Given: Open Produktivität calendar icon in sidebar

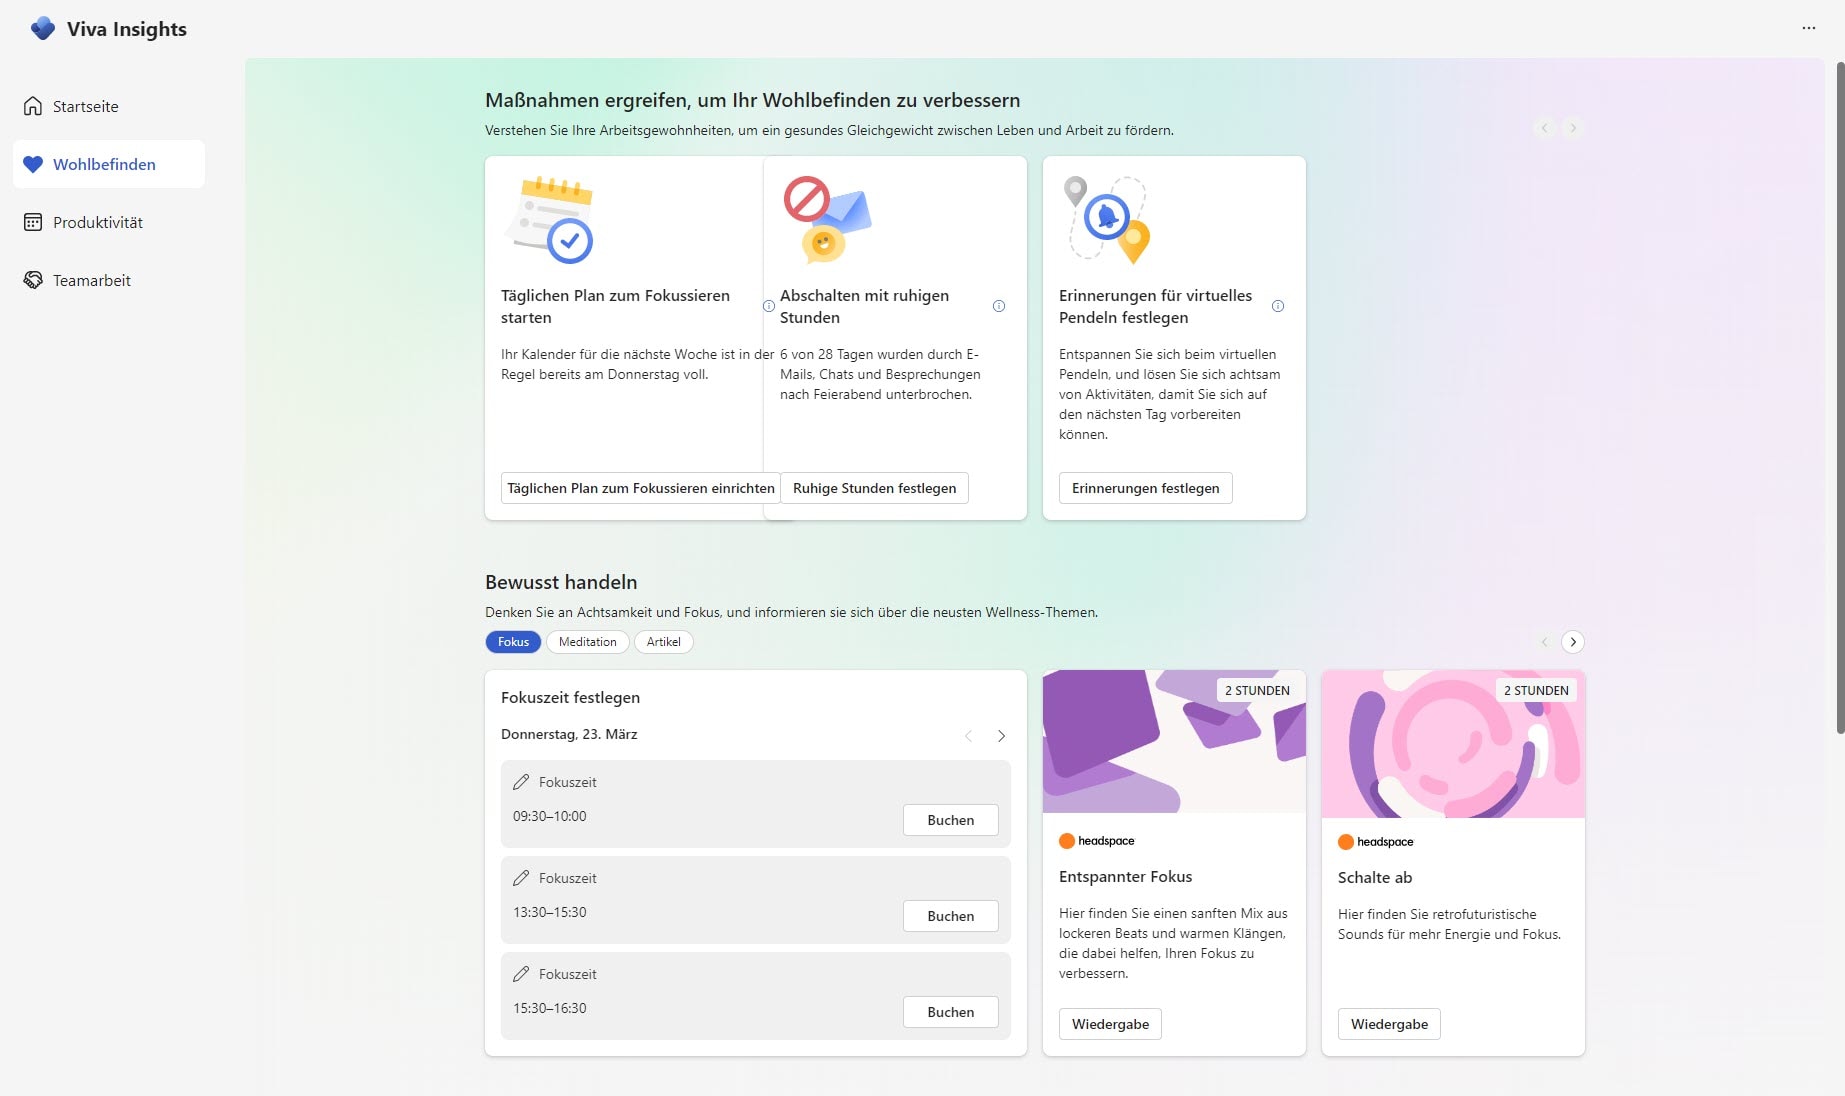Looking at the screenshot, I should 33,222.
